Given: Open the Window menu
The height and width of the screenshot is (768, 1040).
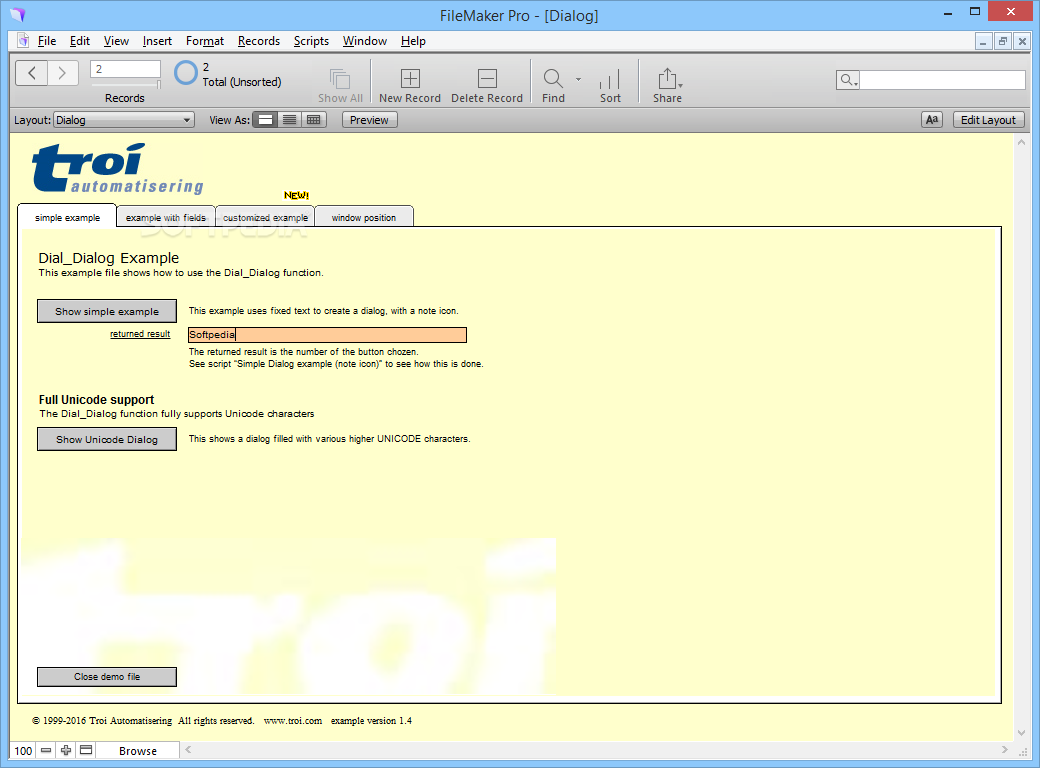Looking at the screenshot, I should (365, 41).
